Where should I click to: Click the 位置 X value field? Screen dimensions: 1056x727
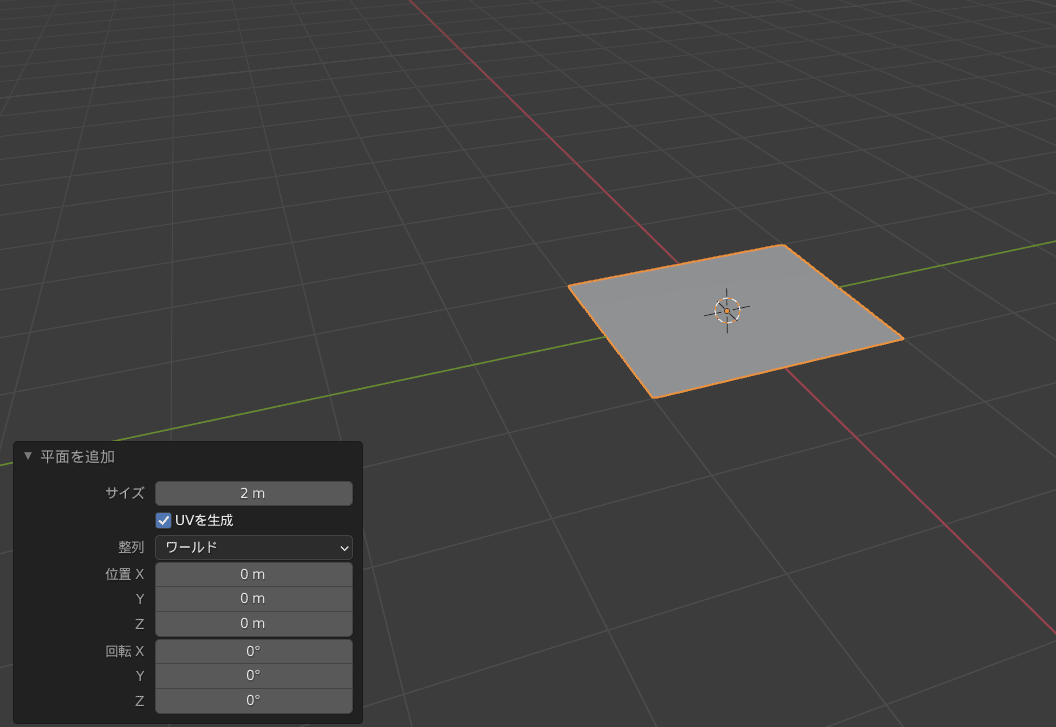point(254,574)
